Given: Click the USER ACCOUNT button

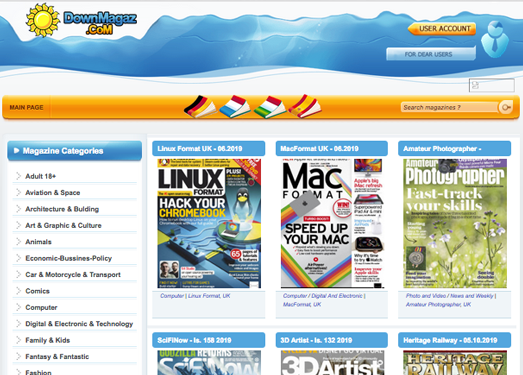Looking at the screenshot, I should (x=442, y=29).
